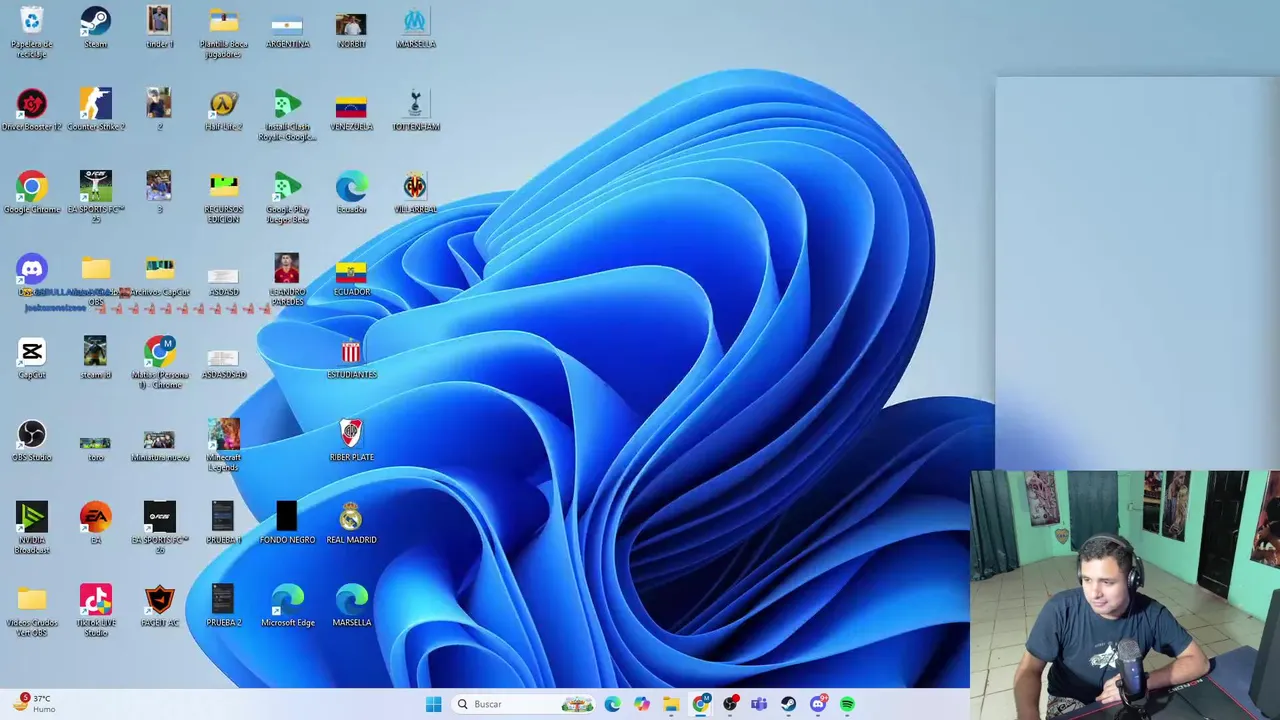Launch the Steam desktop shortcut
The height and width of the screenshot is (720, 1280).
(96, 27)
